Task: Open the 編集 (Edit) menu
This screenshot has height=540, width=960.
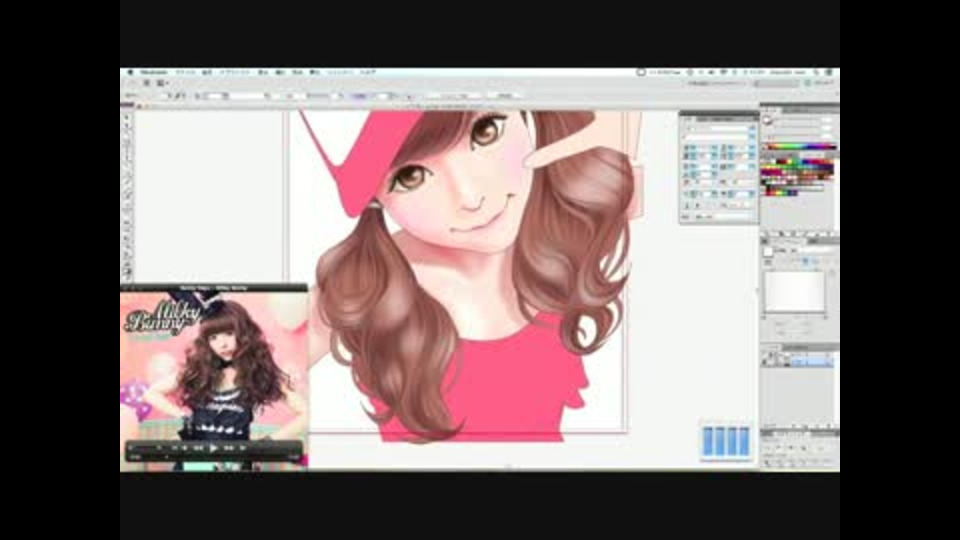Action: pos(208,72)
